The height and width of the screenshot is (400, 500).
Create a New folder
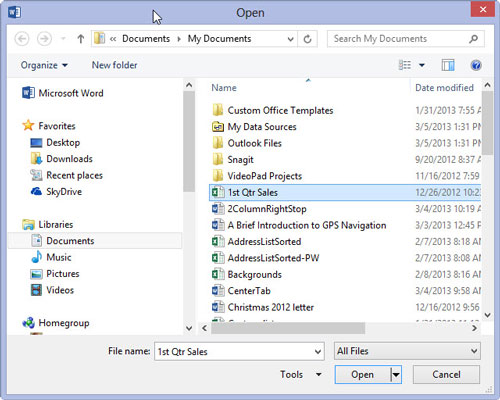point(114,65)
